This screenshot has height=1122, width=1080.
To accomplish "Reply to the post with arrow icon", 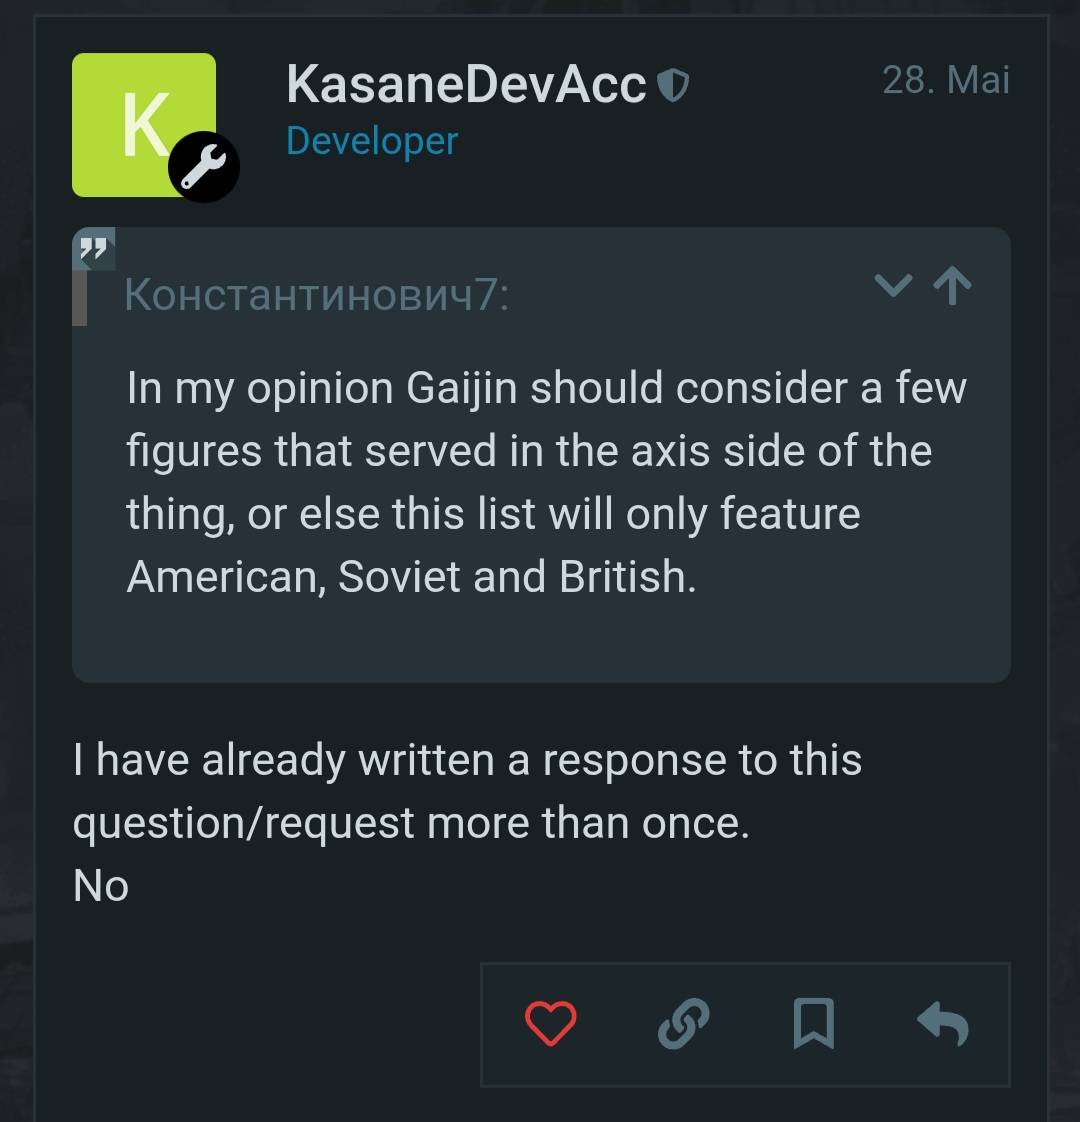I will click(x=942, y=1024).
